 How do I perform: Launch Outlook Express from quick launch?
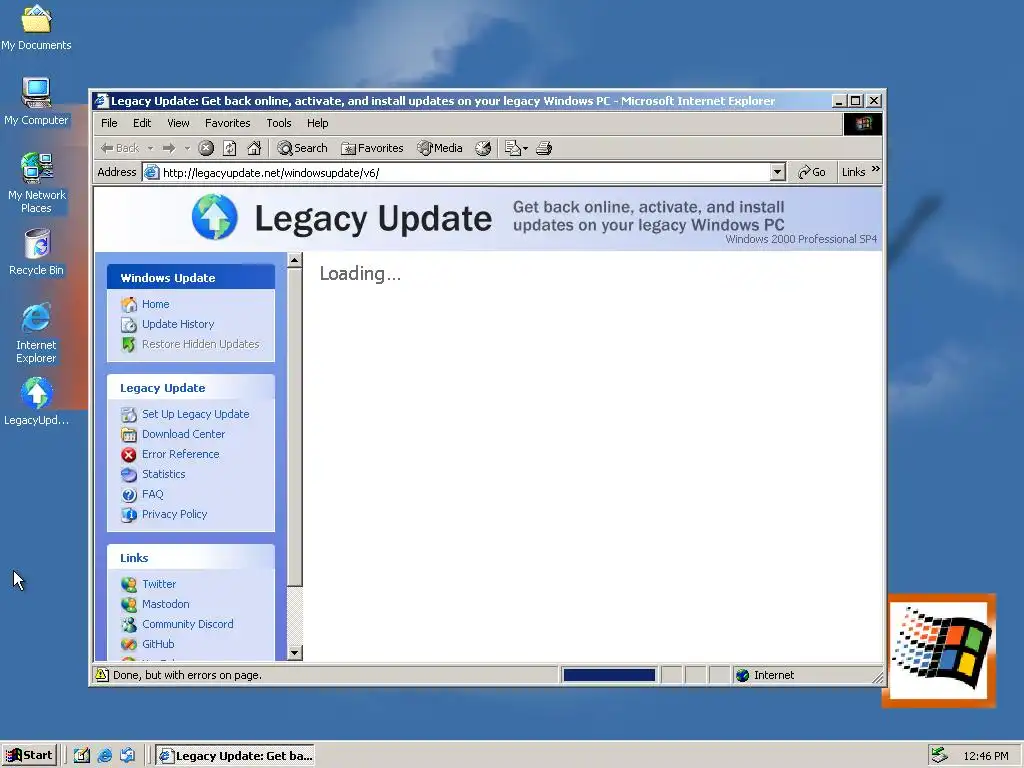127,756
